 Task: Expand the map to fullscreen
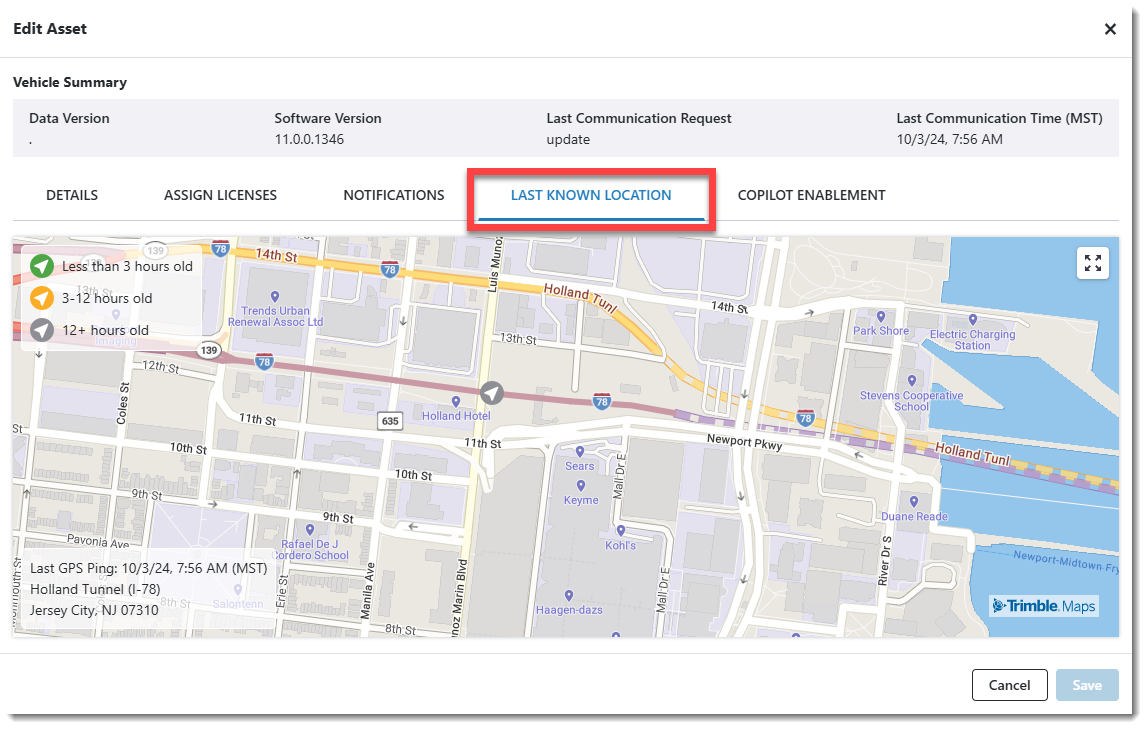click(1092, 263)
